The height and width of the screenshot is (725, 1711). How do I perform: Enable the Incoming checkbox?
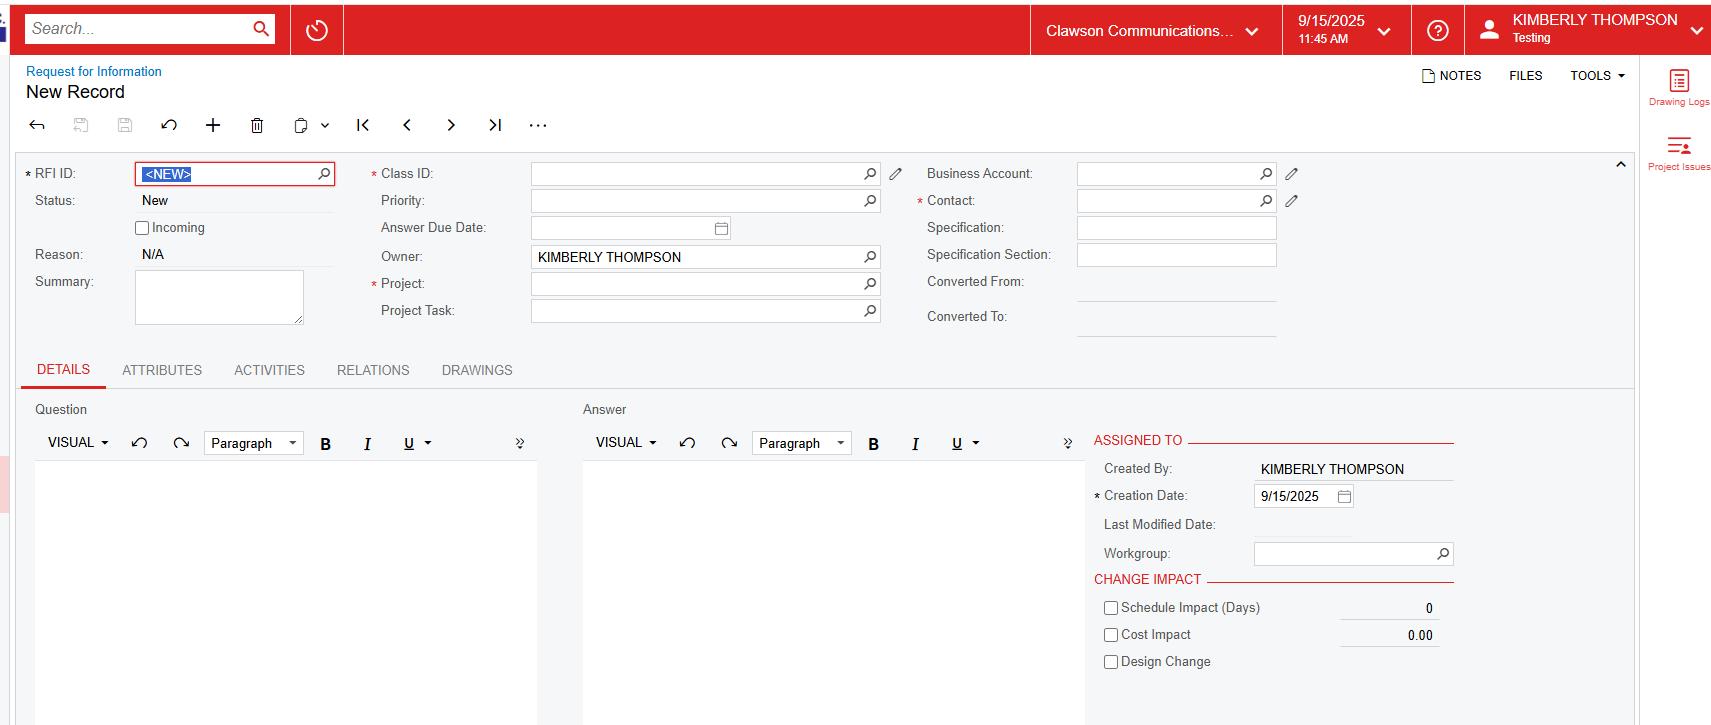click(x=142, y=228)
